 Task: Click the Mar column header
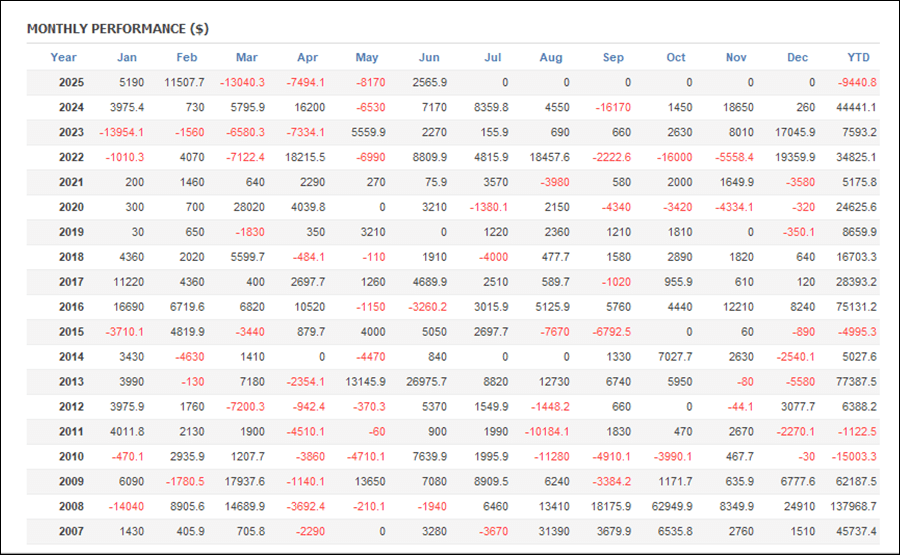pos(247,57)
